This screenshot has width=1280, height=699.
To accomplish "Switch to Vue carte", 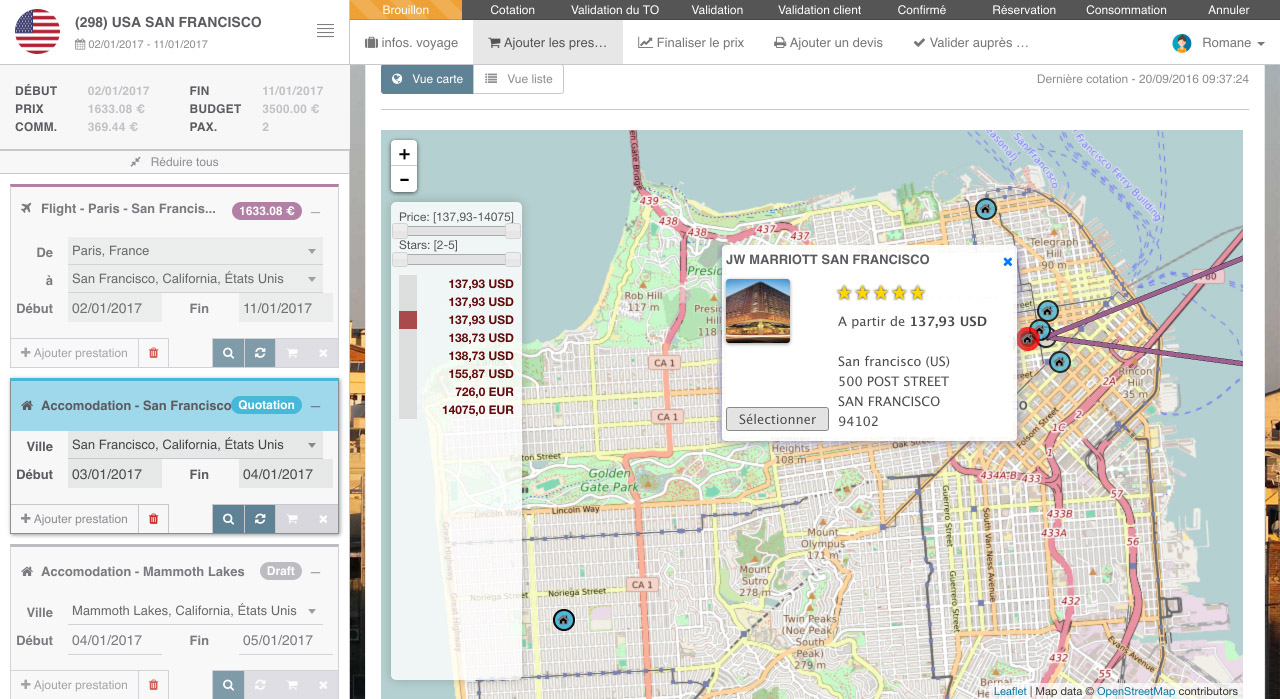I will pyautogui.click(x=427, y=79).
